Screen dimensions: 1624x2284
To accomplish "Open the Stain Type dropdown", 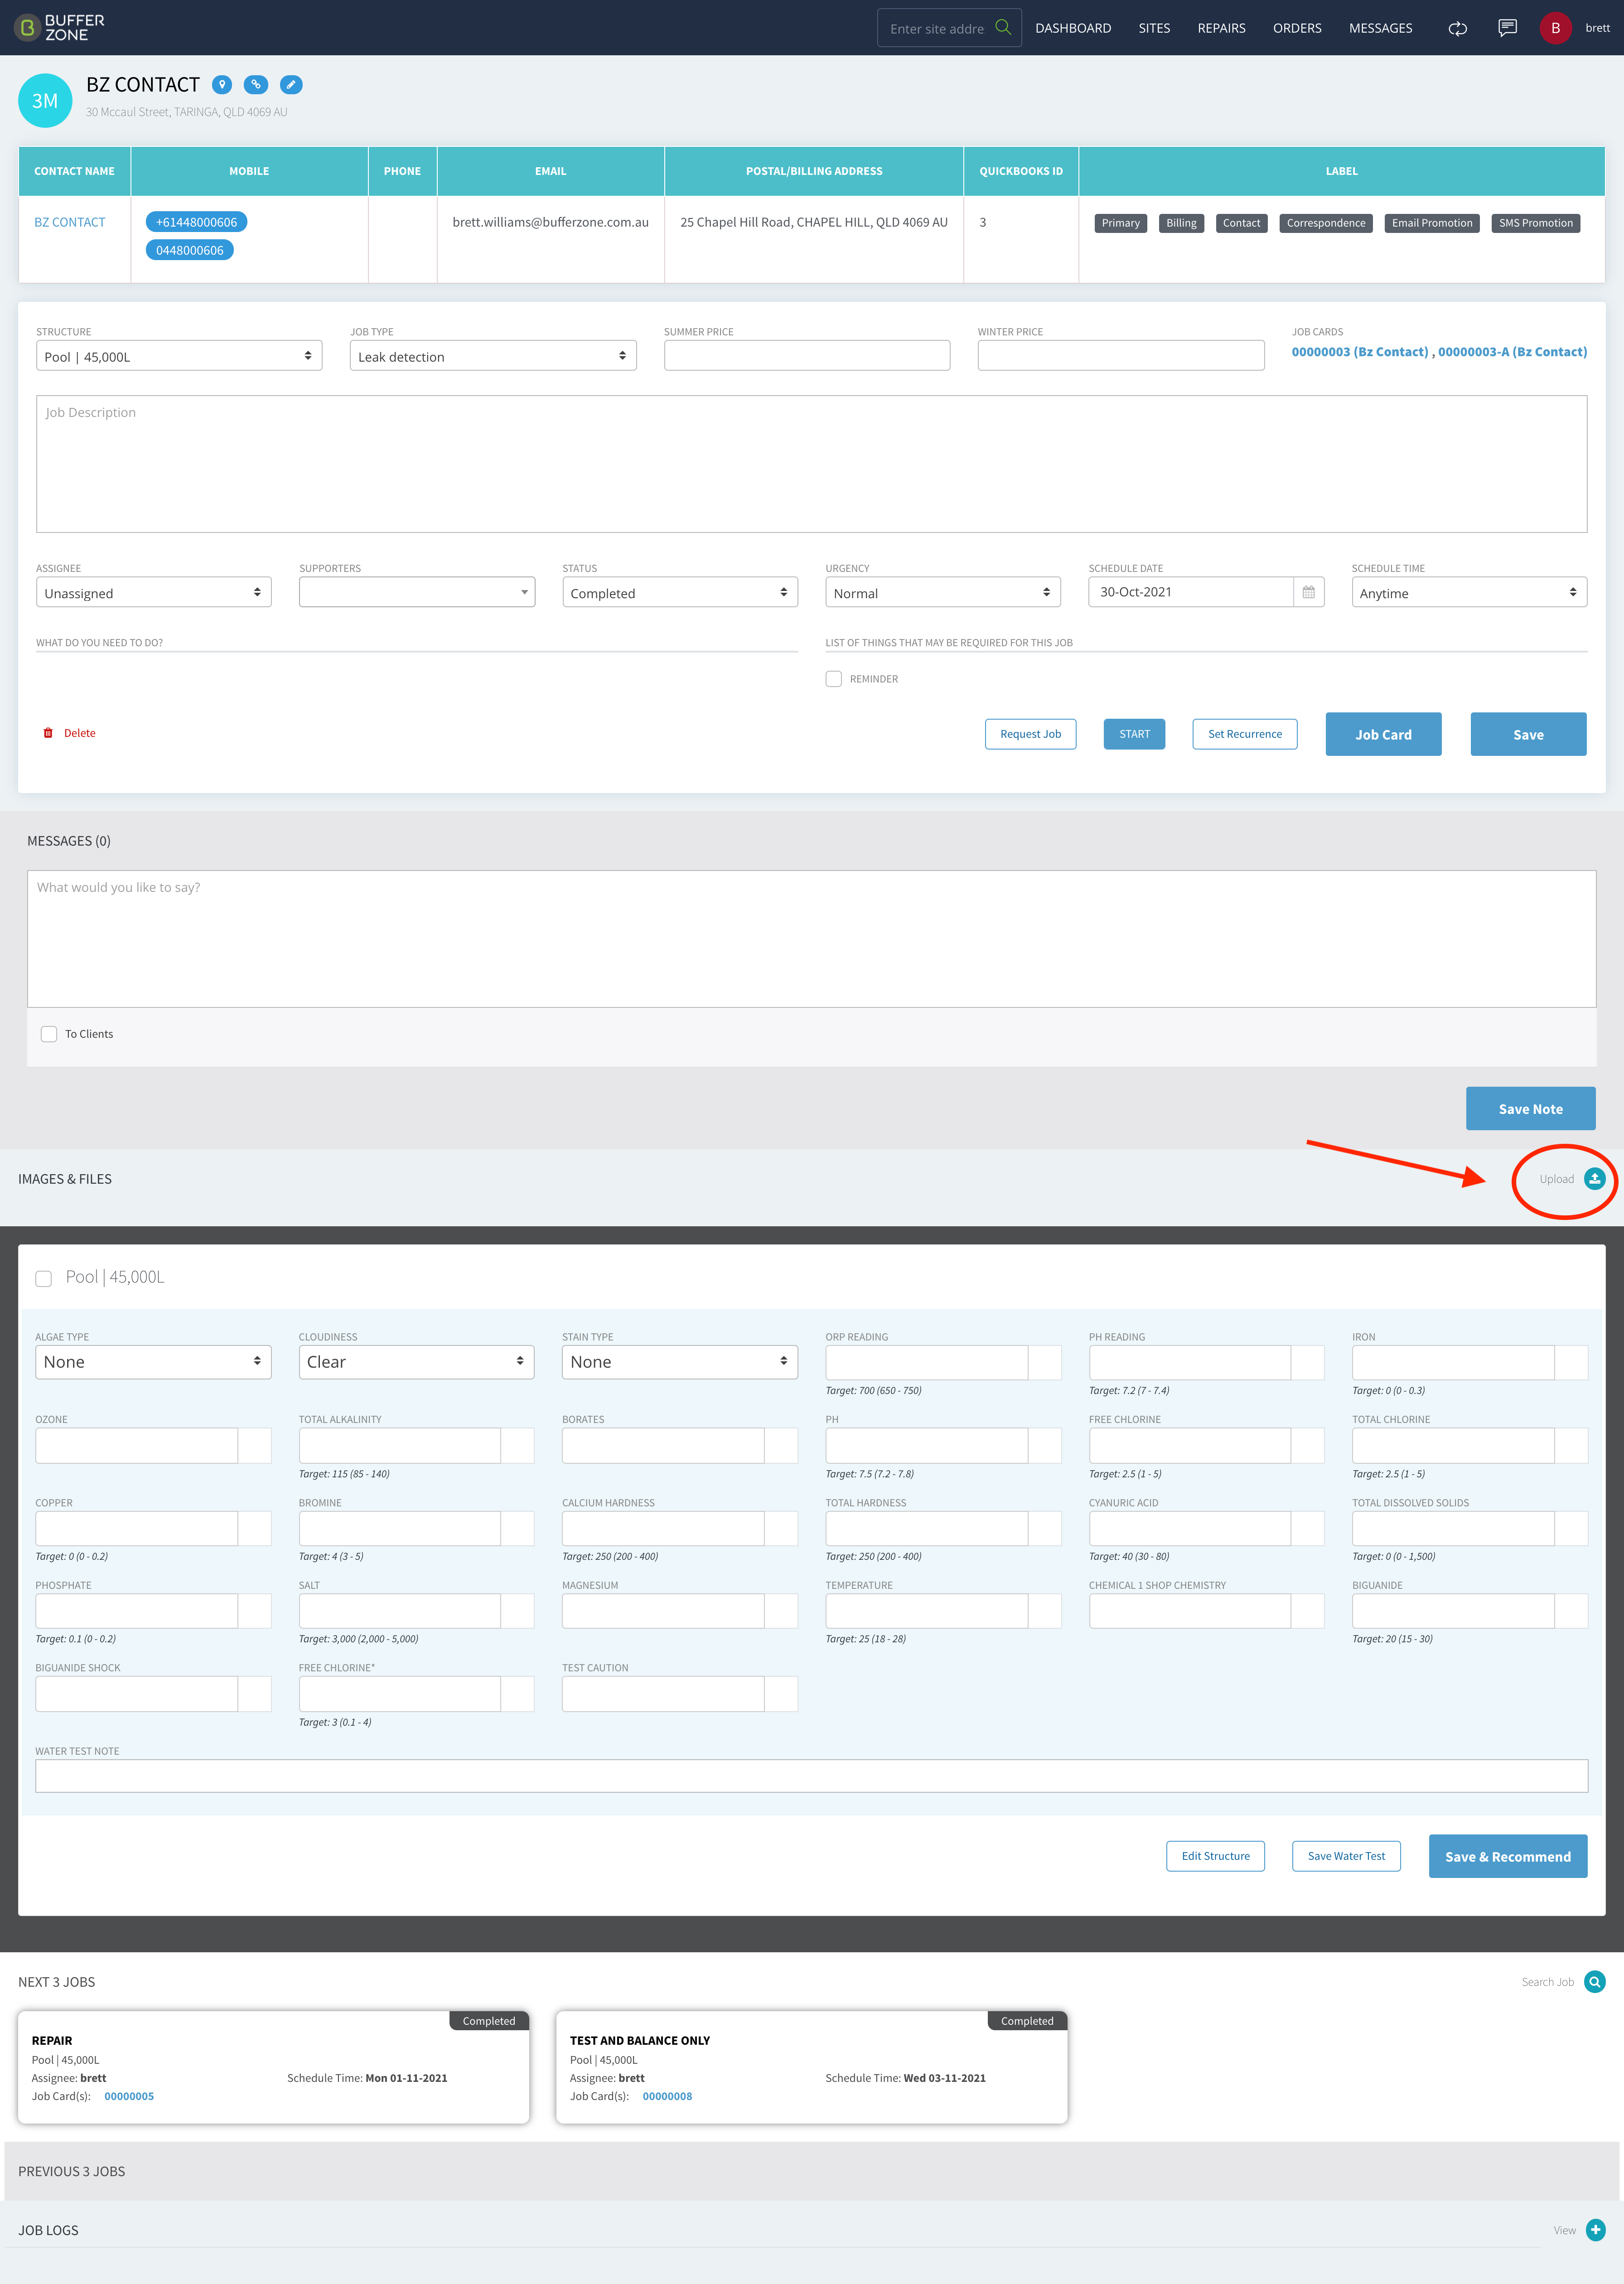I will (x=680, y=1362).
